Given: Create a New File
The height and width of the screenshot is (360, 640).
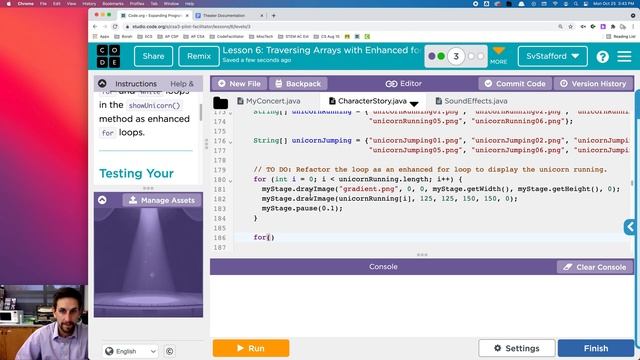Looking at the screenshot, I should click(x=239, y=84).
